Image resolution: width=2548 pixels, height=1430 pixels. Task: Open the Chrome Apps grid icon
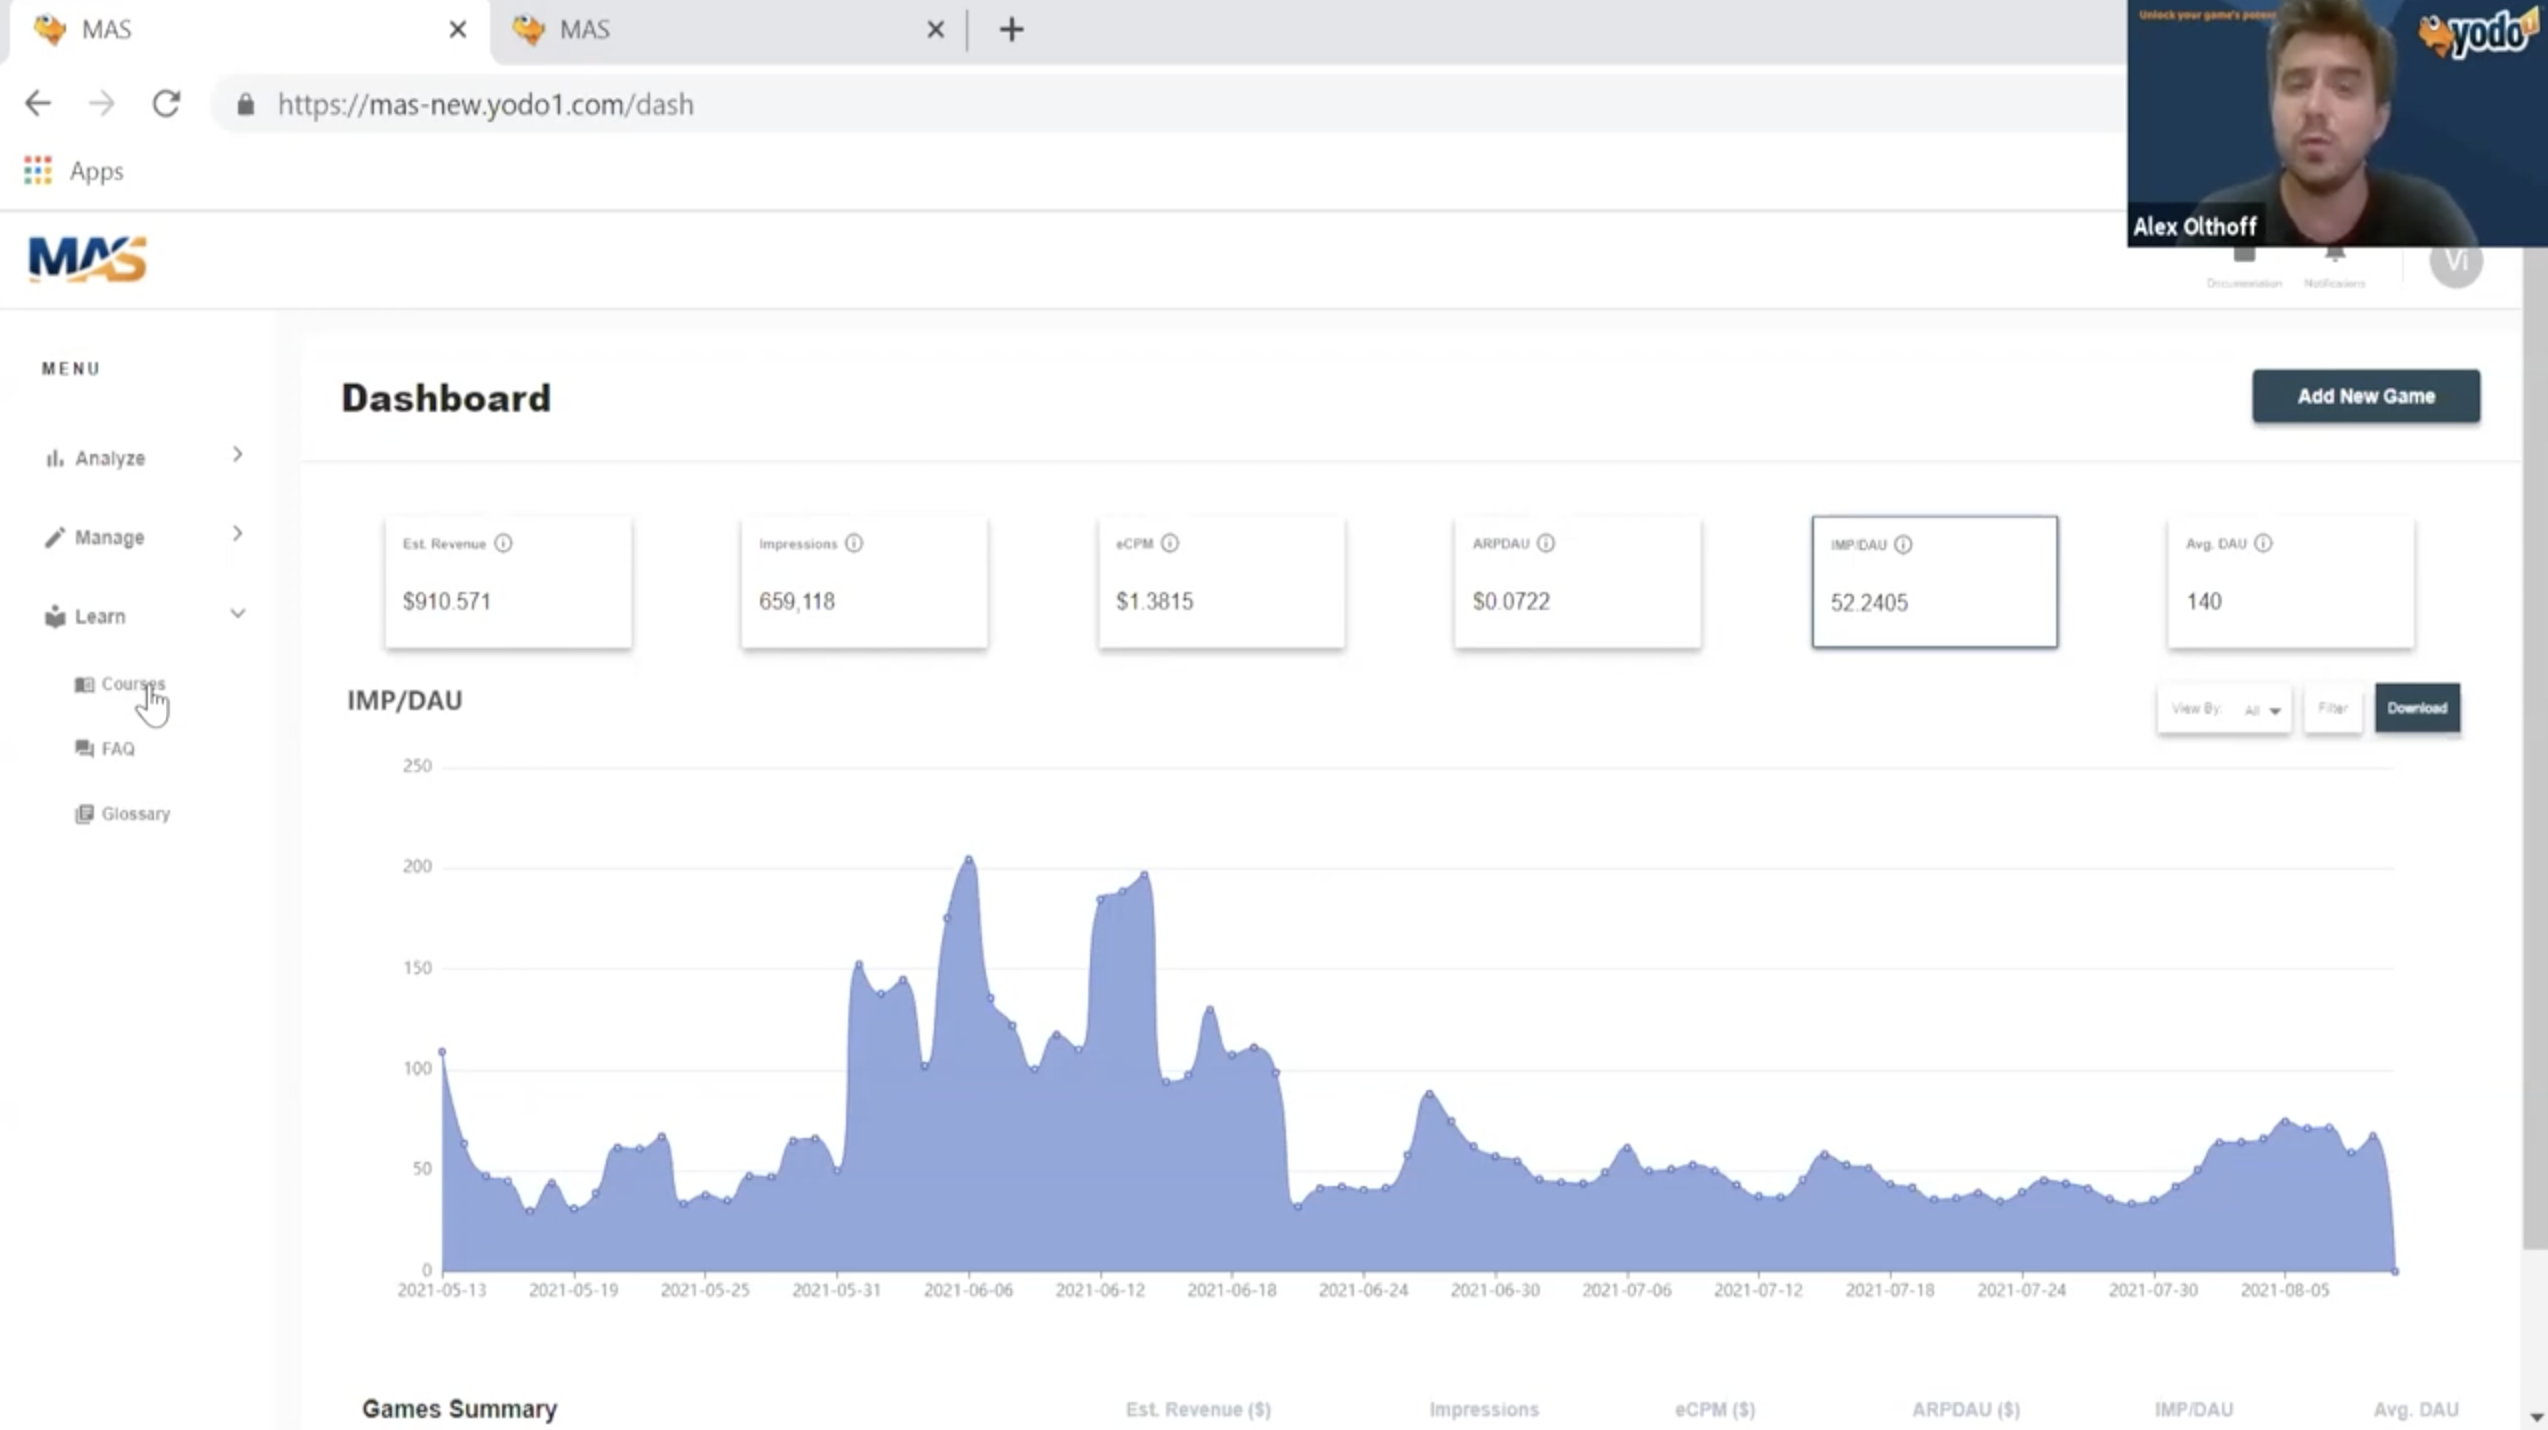[38, 171]
